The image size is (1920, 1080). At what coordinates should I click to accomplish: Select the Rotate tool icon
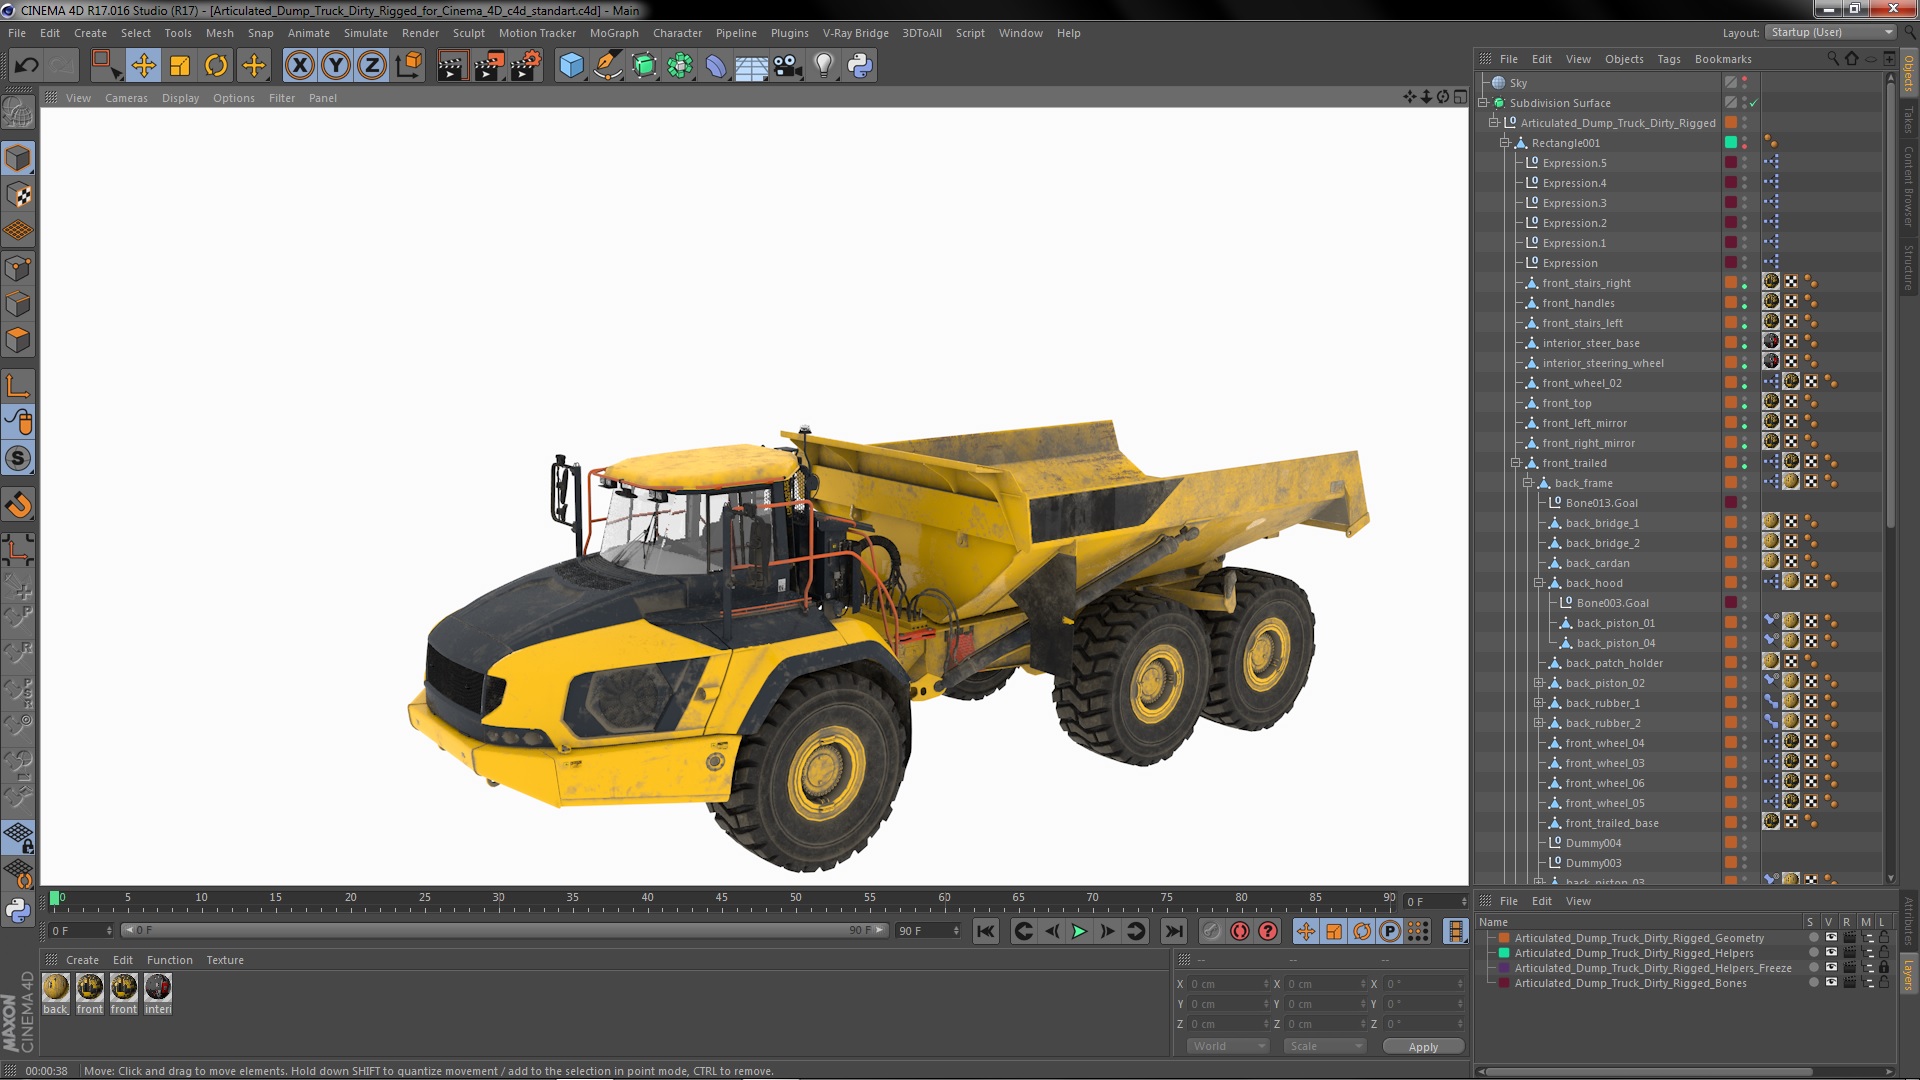pos(216,66)
